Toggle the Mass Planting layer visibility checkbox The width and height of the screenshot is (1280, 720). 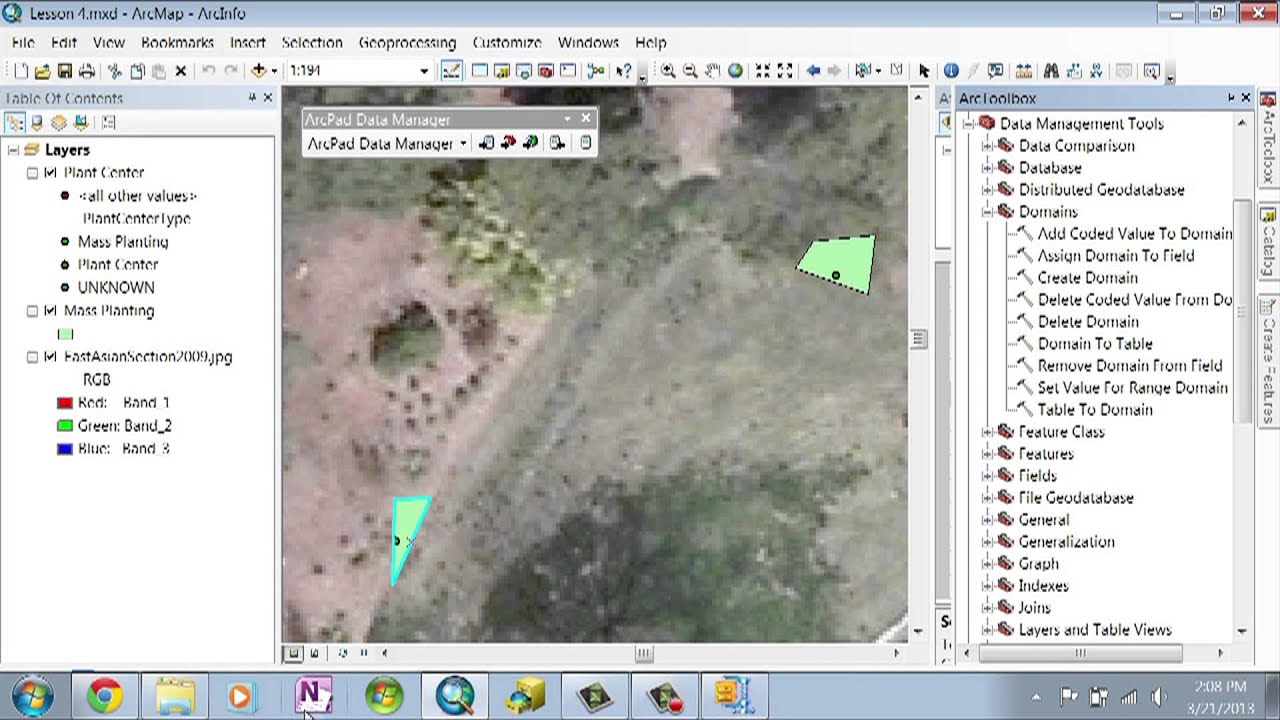(x=50, y=311)
